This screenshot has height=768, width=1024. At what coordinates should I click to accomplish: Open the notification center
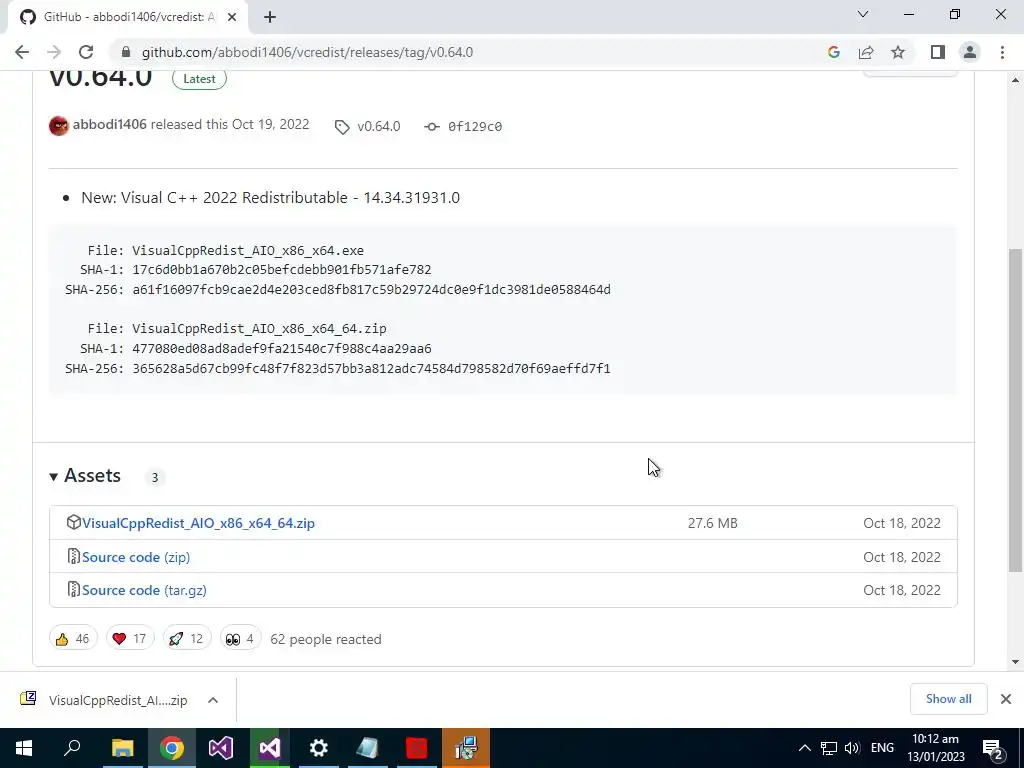[x=993, y=749]
